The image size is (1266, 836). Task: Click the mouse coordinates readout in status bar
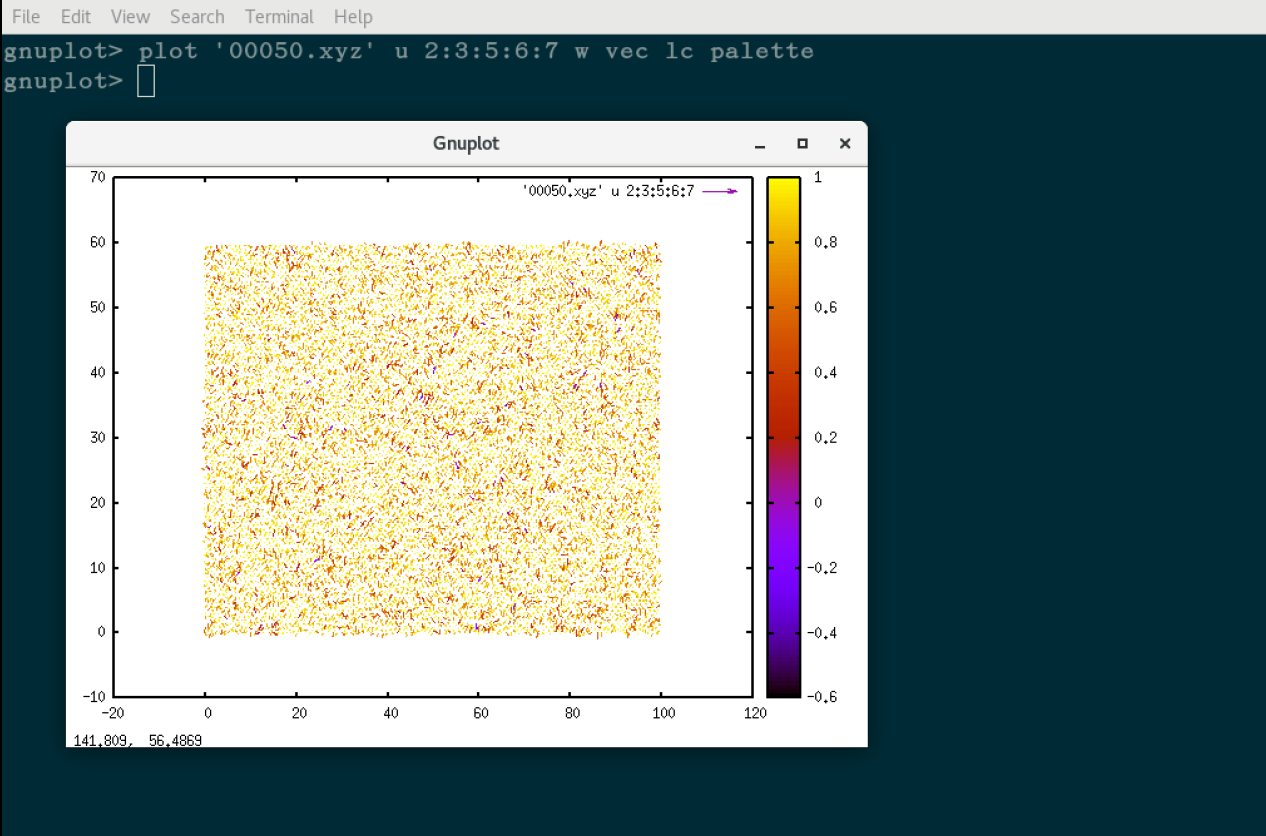coord(138,740)
